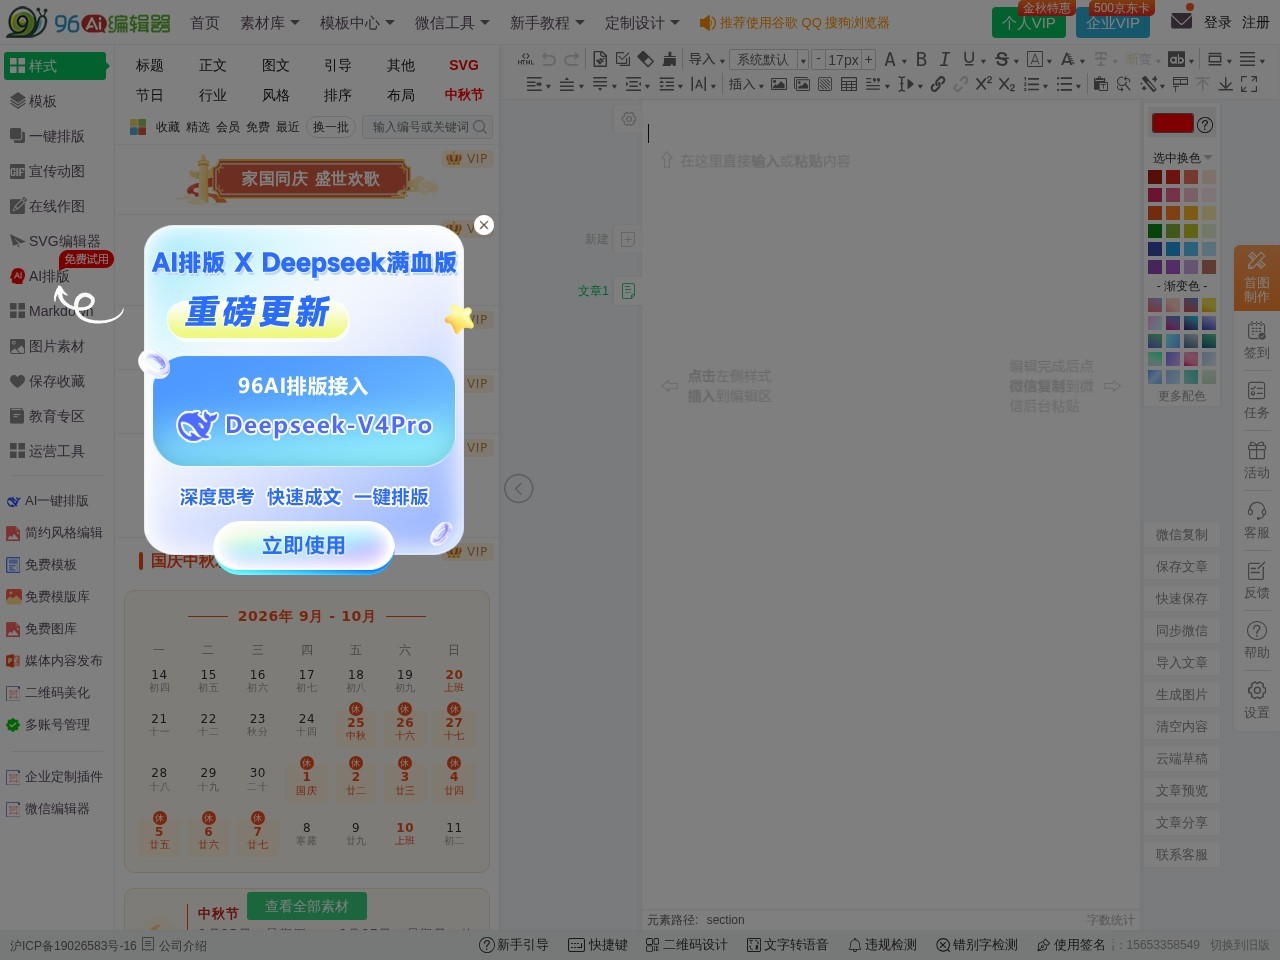This screenshot has width=1280, height=960.
Task: Open the 插入 dropdown menu
Action: [x=746, y=84]
